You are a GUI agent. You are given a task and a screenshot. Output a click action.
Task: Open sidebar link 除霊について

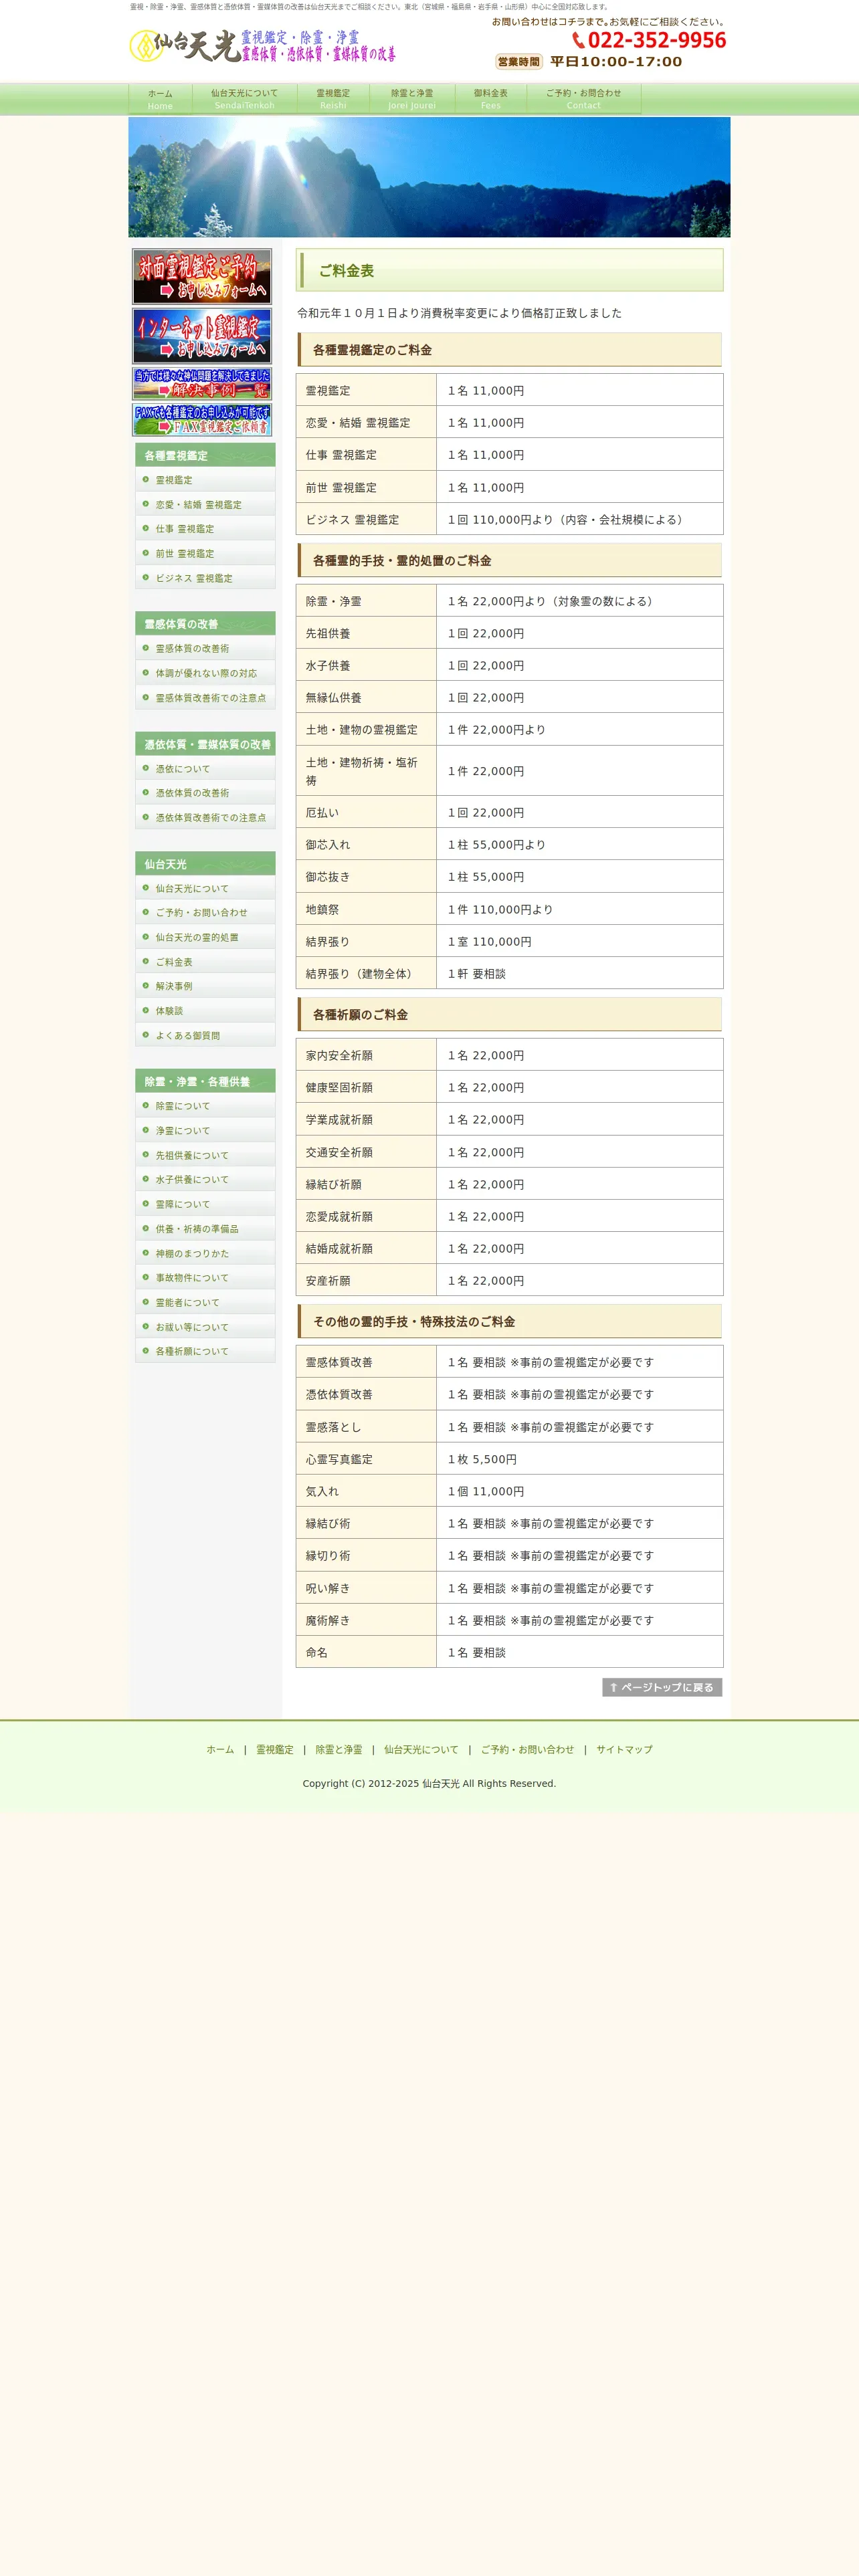point(205,1106)
